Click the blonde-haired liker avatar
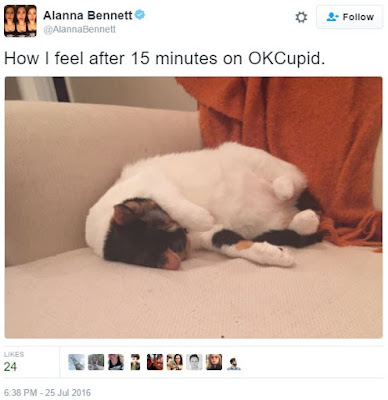 coord(214,362)
